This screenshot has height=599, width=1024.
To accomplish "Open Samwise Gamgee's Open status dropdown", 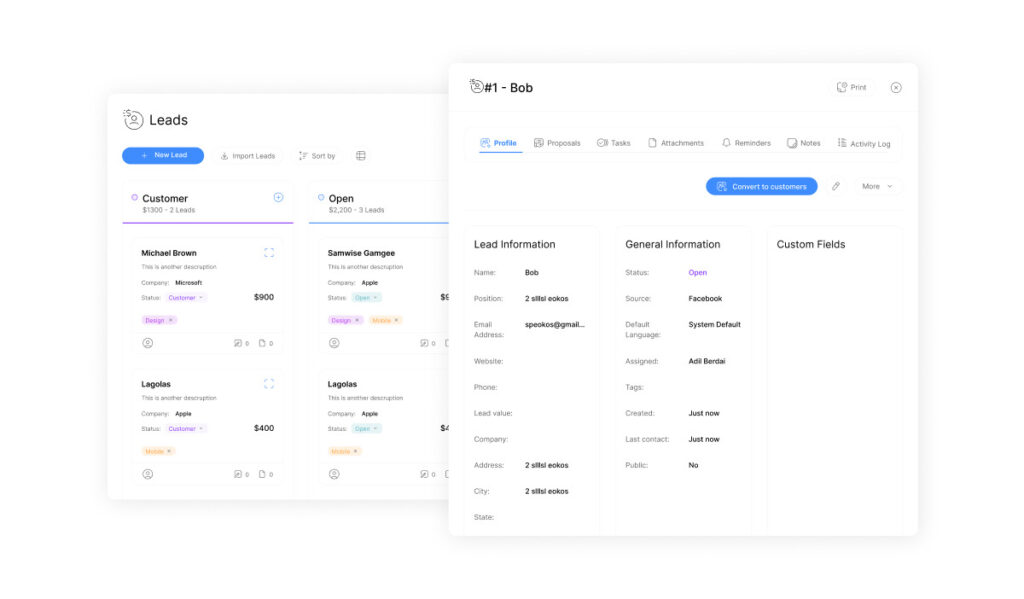I will [x=366, y=298].
